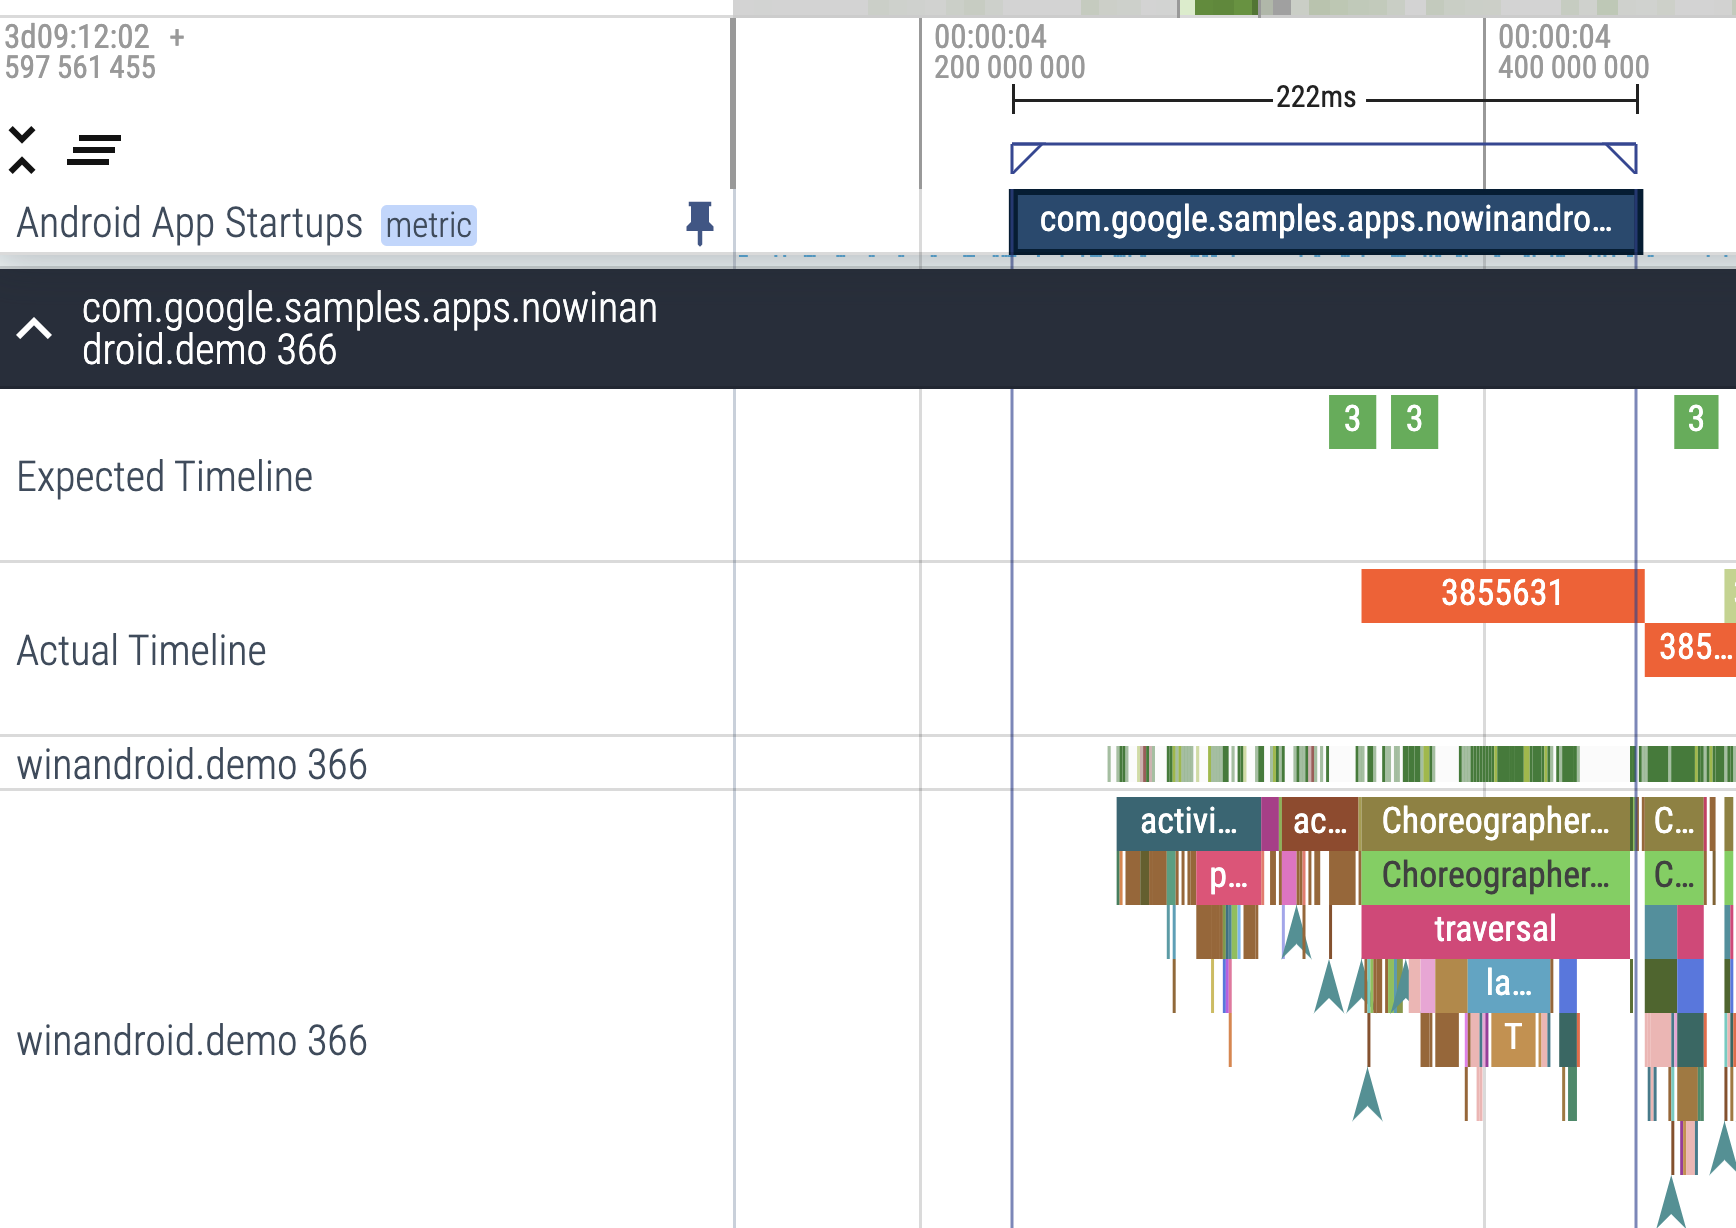Select the top-level Choreographer slice
Screen dimensions: 1736x1228
[x=1494, y=822]
